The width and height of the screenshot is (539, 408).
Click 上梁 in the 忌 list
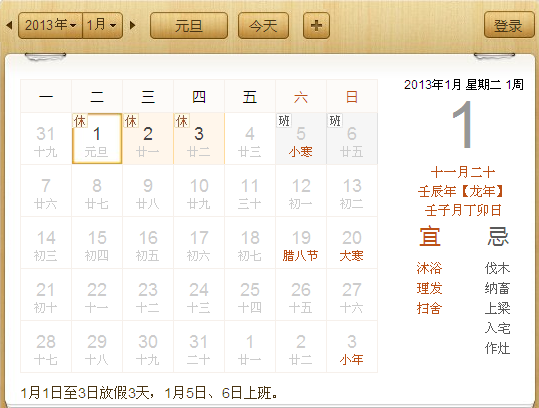tap(497, 308)
